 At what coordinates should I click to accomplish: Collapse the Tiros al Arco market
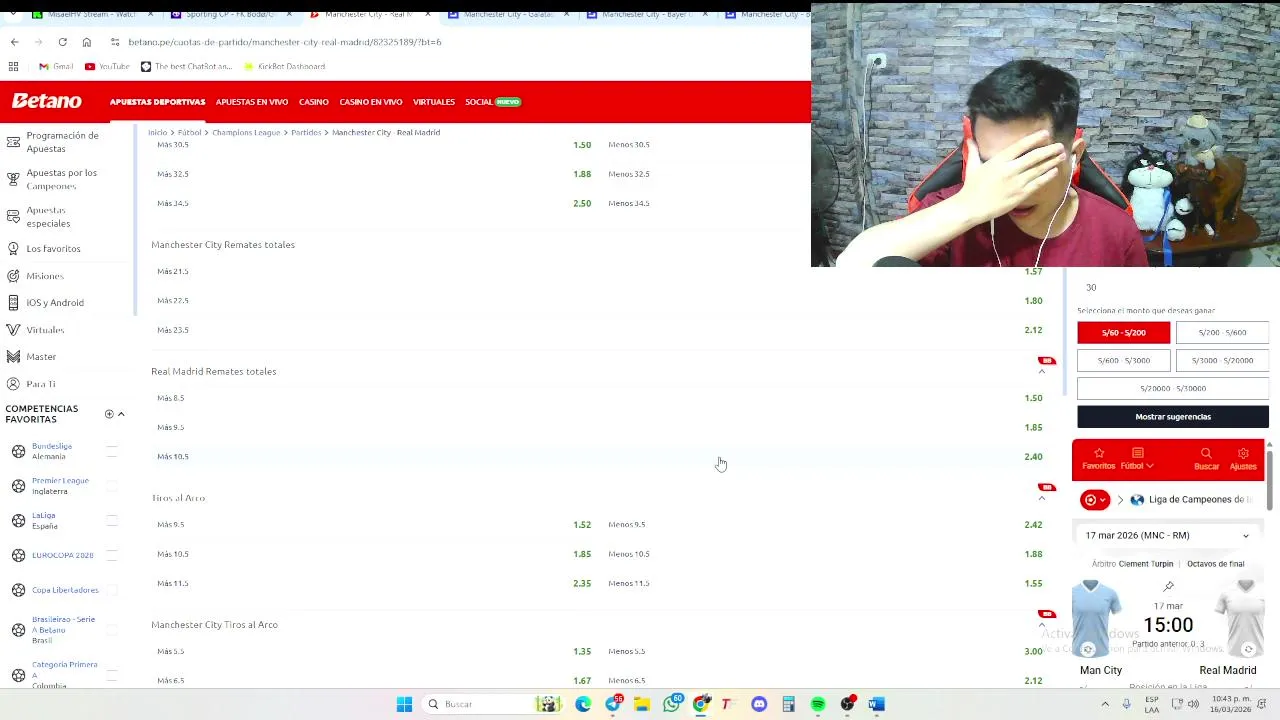pyautogui.click(x=1041, y=498)
